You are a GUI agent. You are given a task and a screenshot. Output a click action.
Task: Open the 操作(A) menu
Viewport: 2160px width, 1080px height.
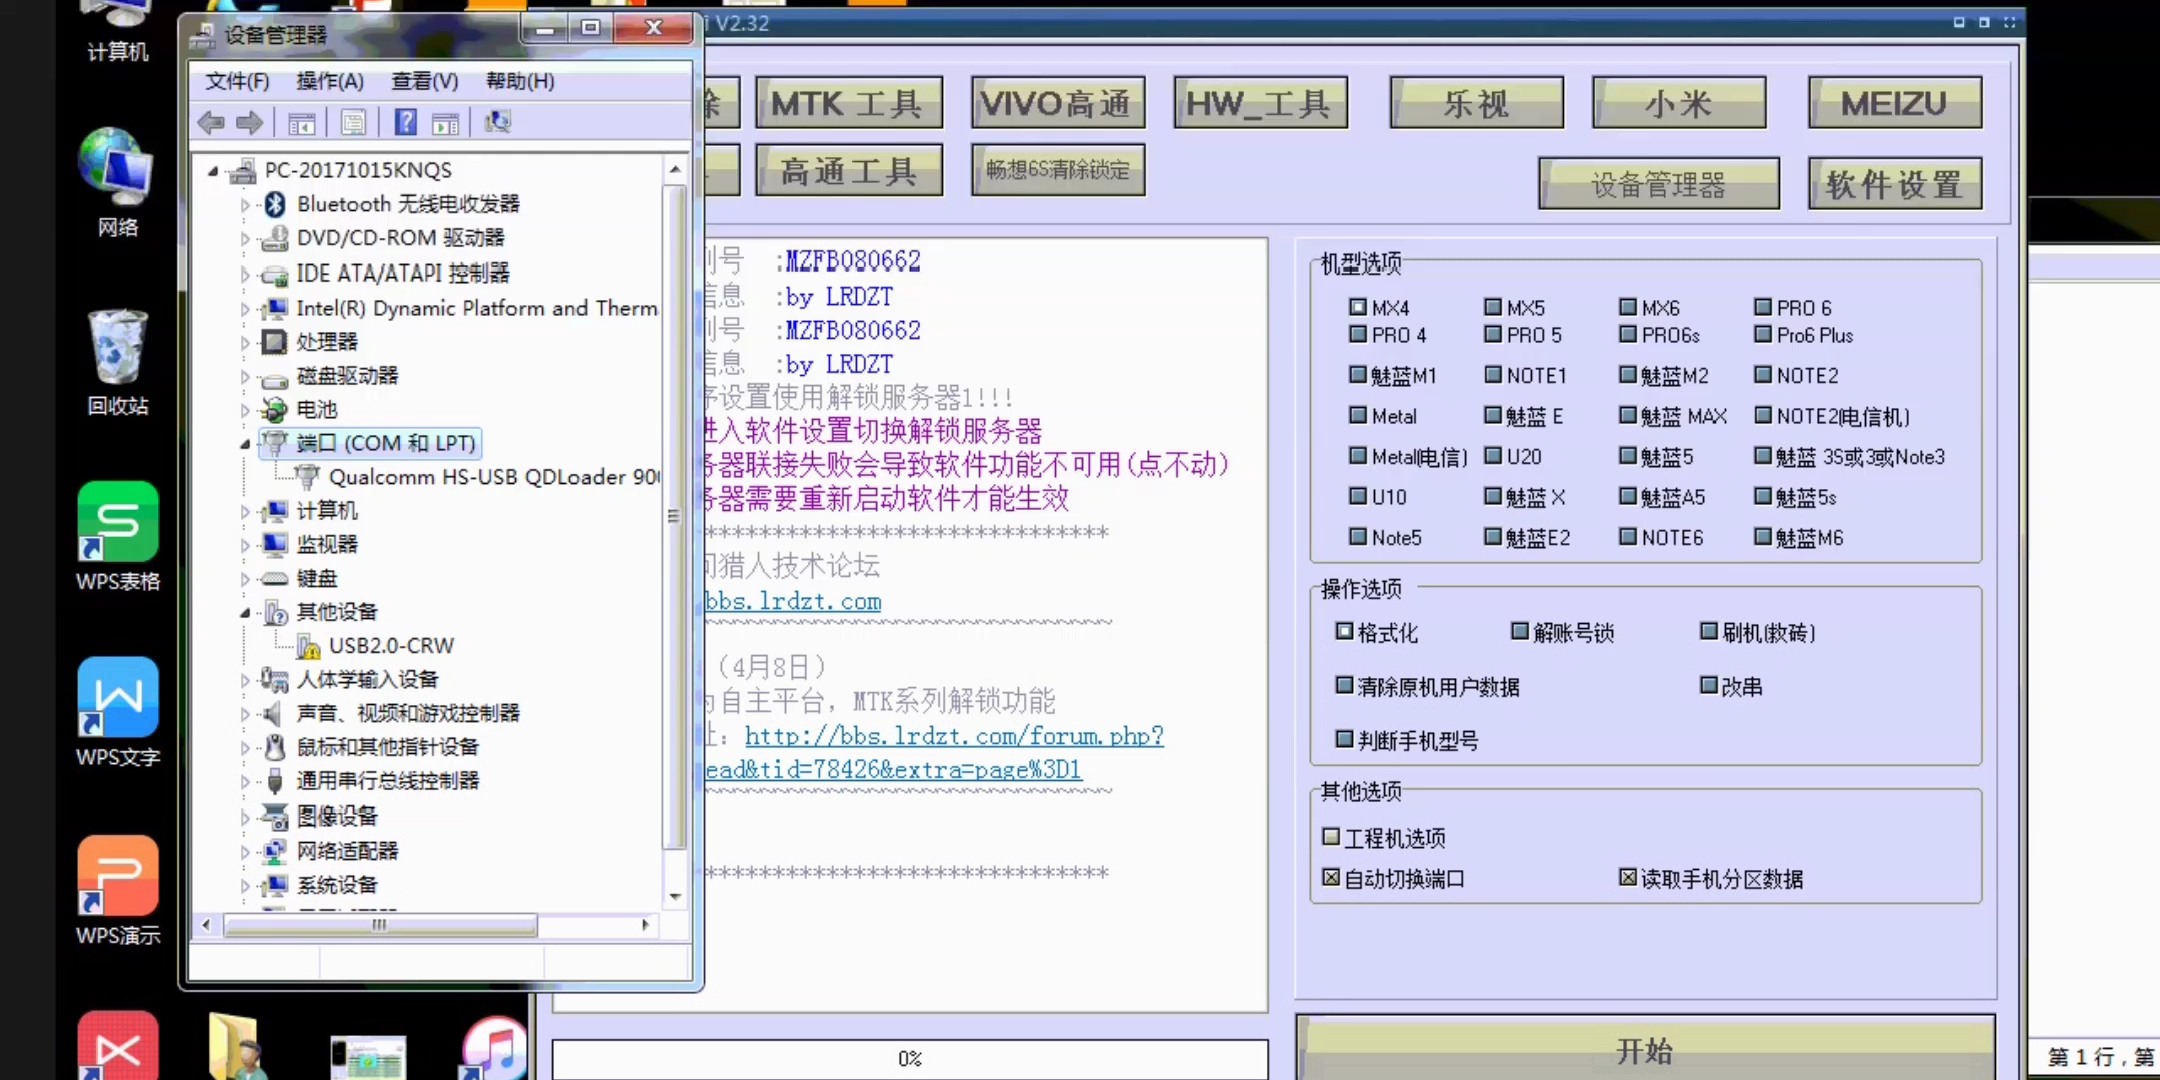(330, 81)
